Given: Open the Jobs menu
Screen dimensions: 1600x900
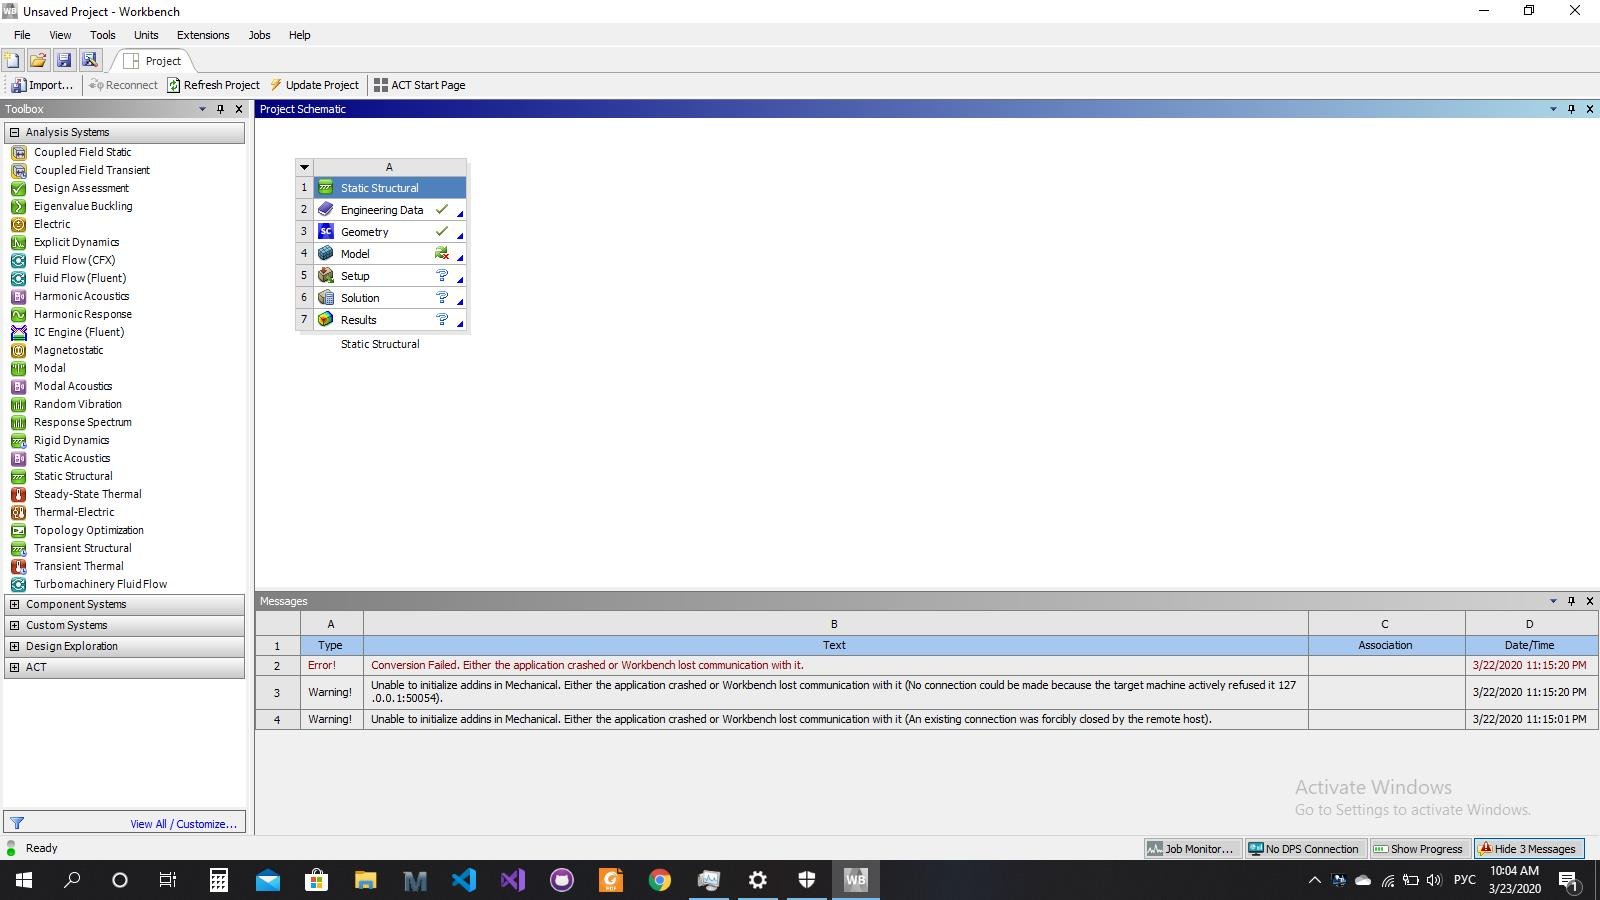Looking at the screenshot, I should (259, 35).
